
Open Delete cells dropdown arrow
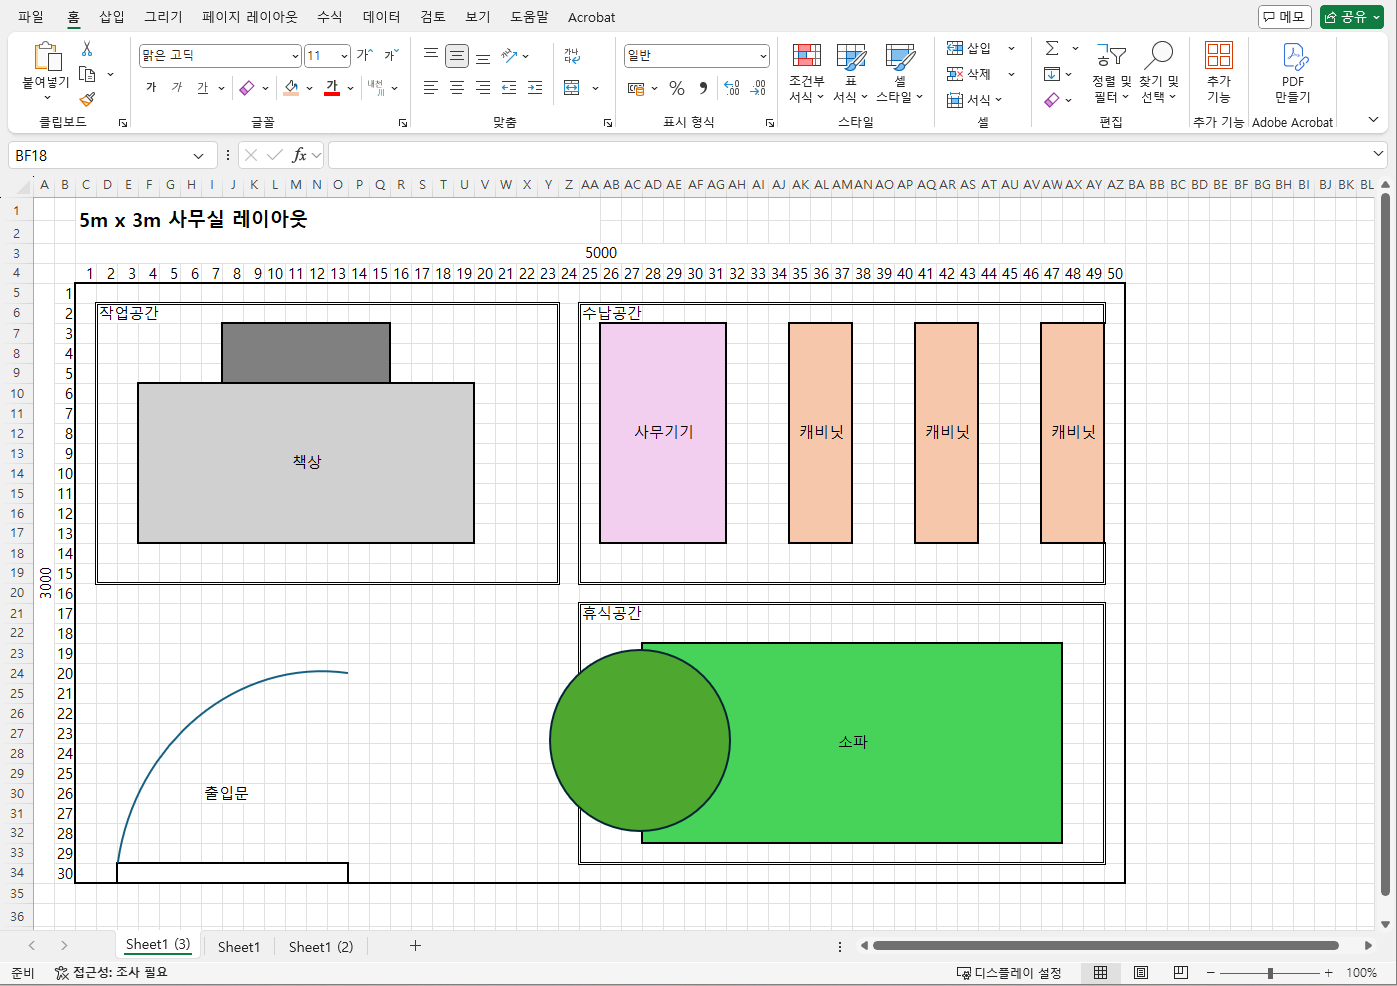(1011, 74)
